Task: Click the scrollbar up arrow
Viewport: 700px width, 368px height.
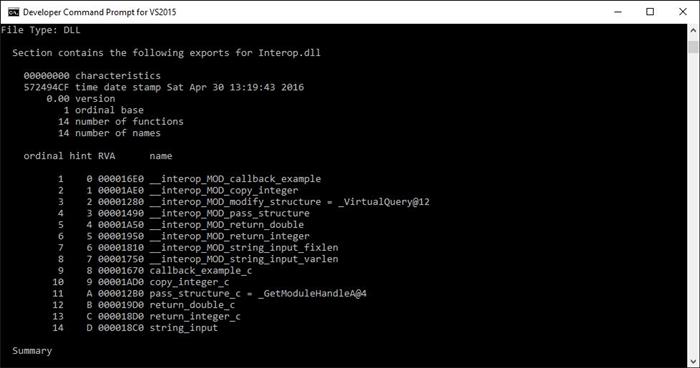Action: tap(693, 30)
